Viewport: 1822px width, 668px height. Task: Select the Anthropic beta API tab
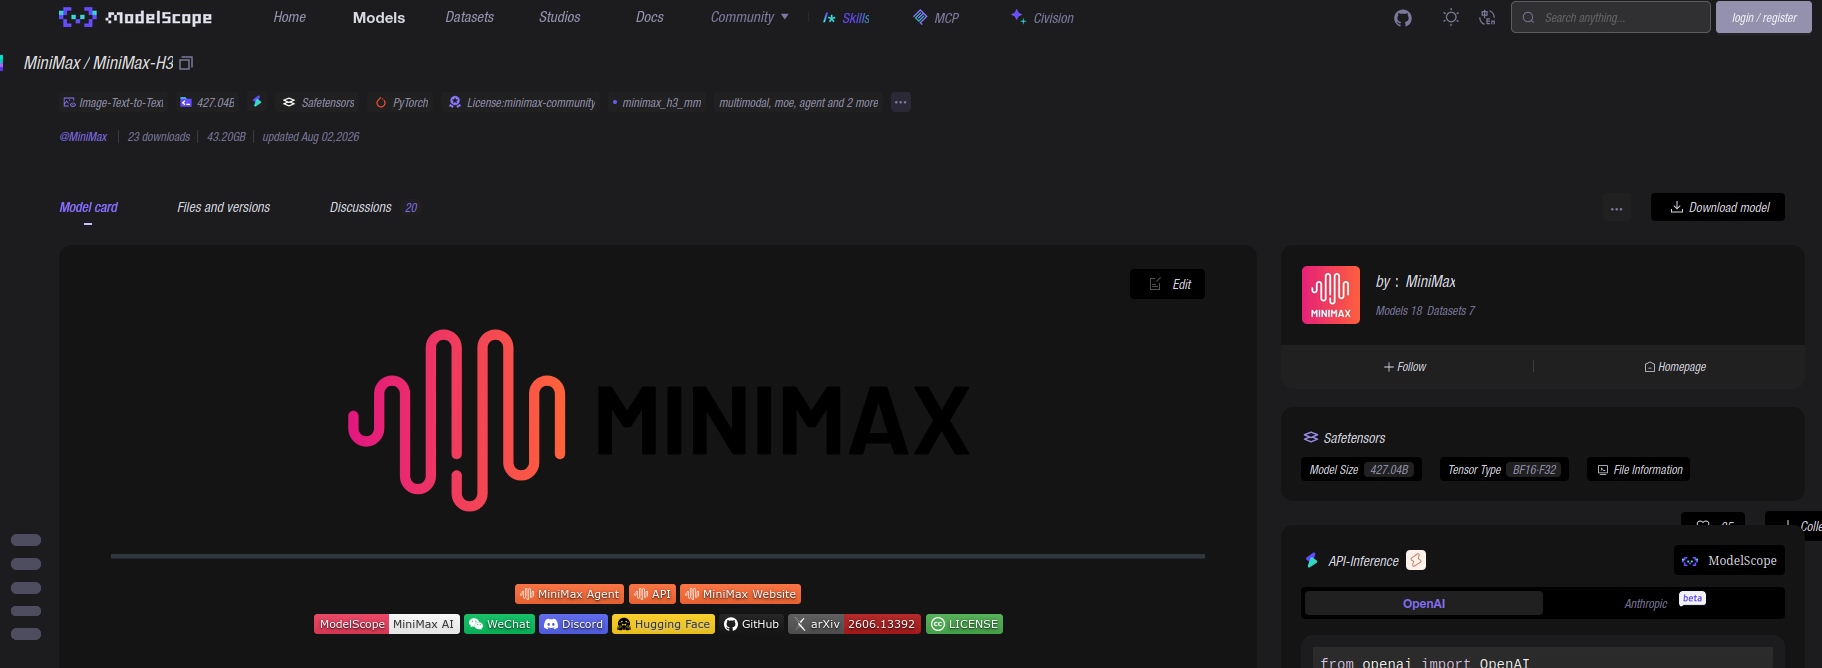tap(1664, 603)
